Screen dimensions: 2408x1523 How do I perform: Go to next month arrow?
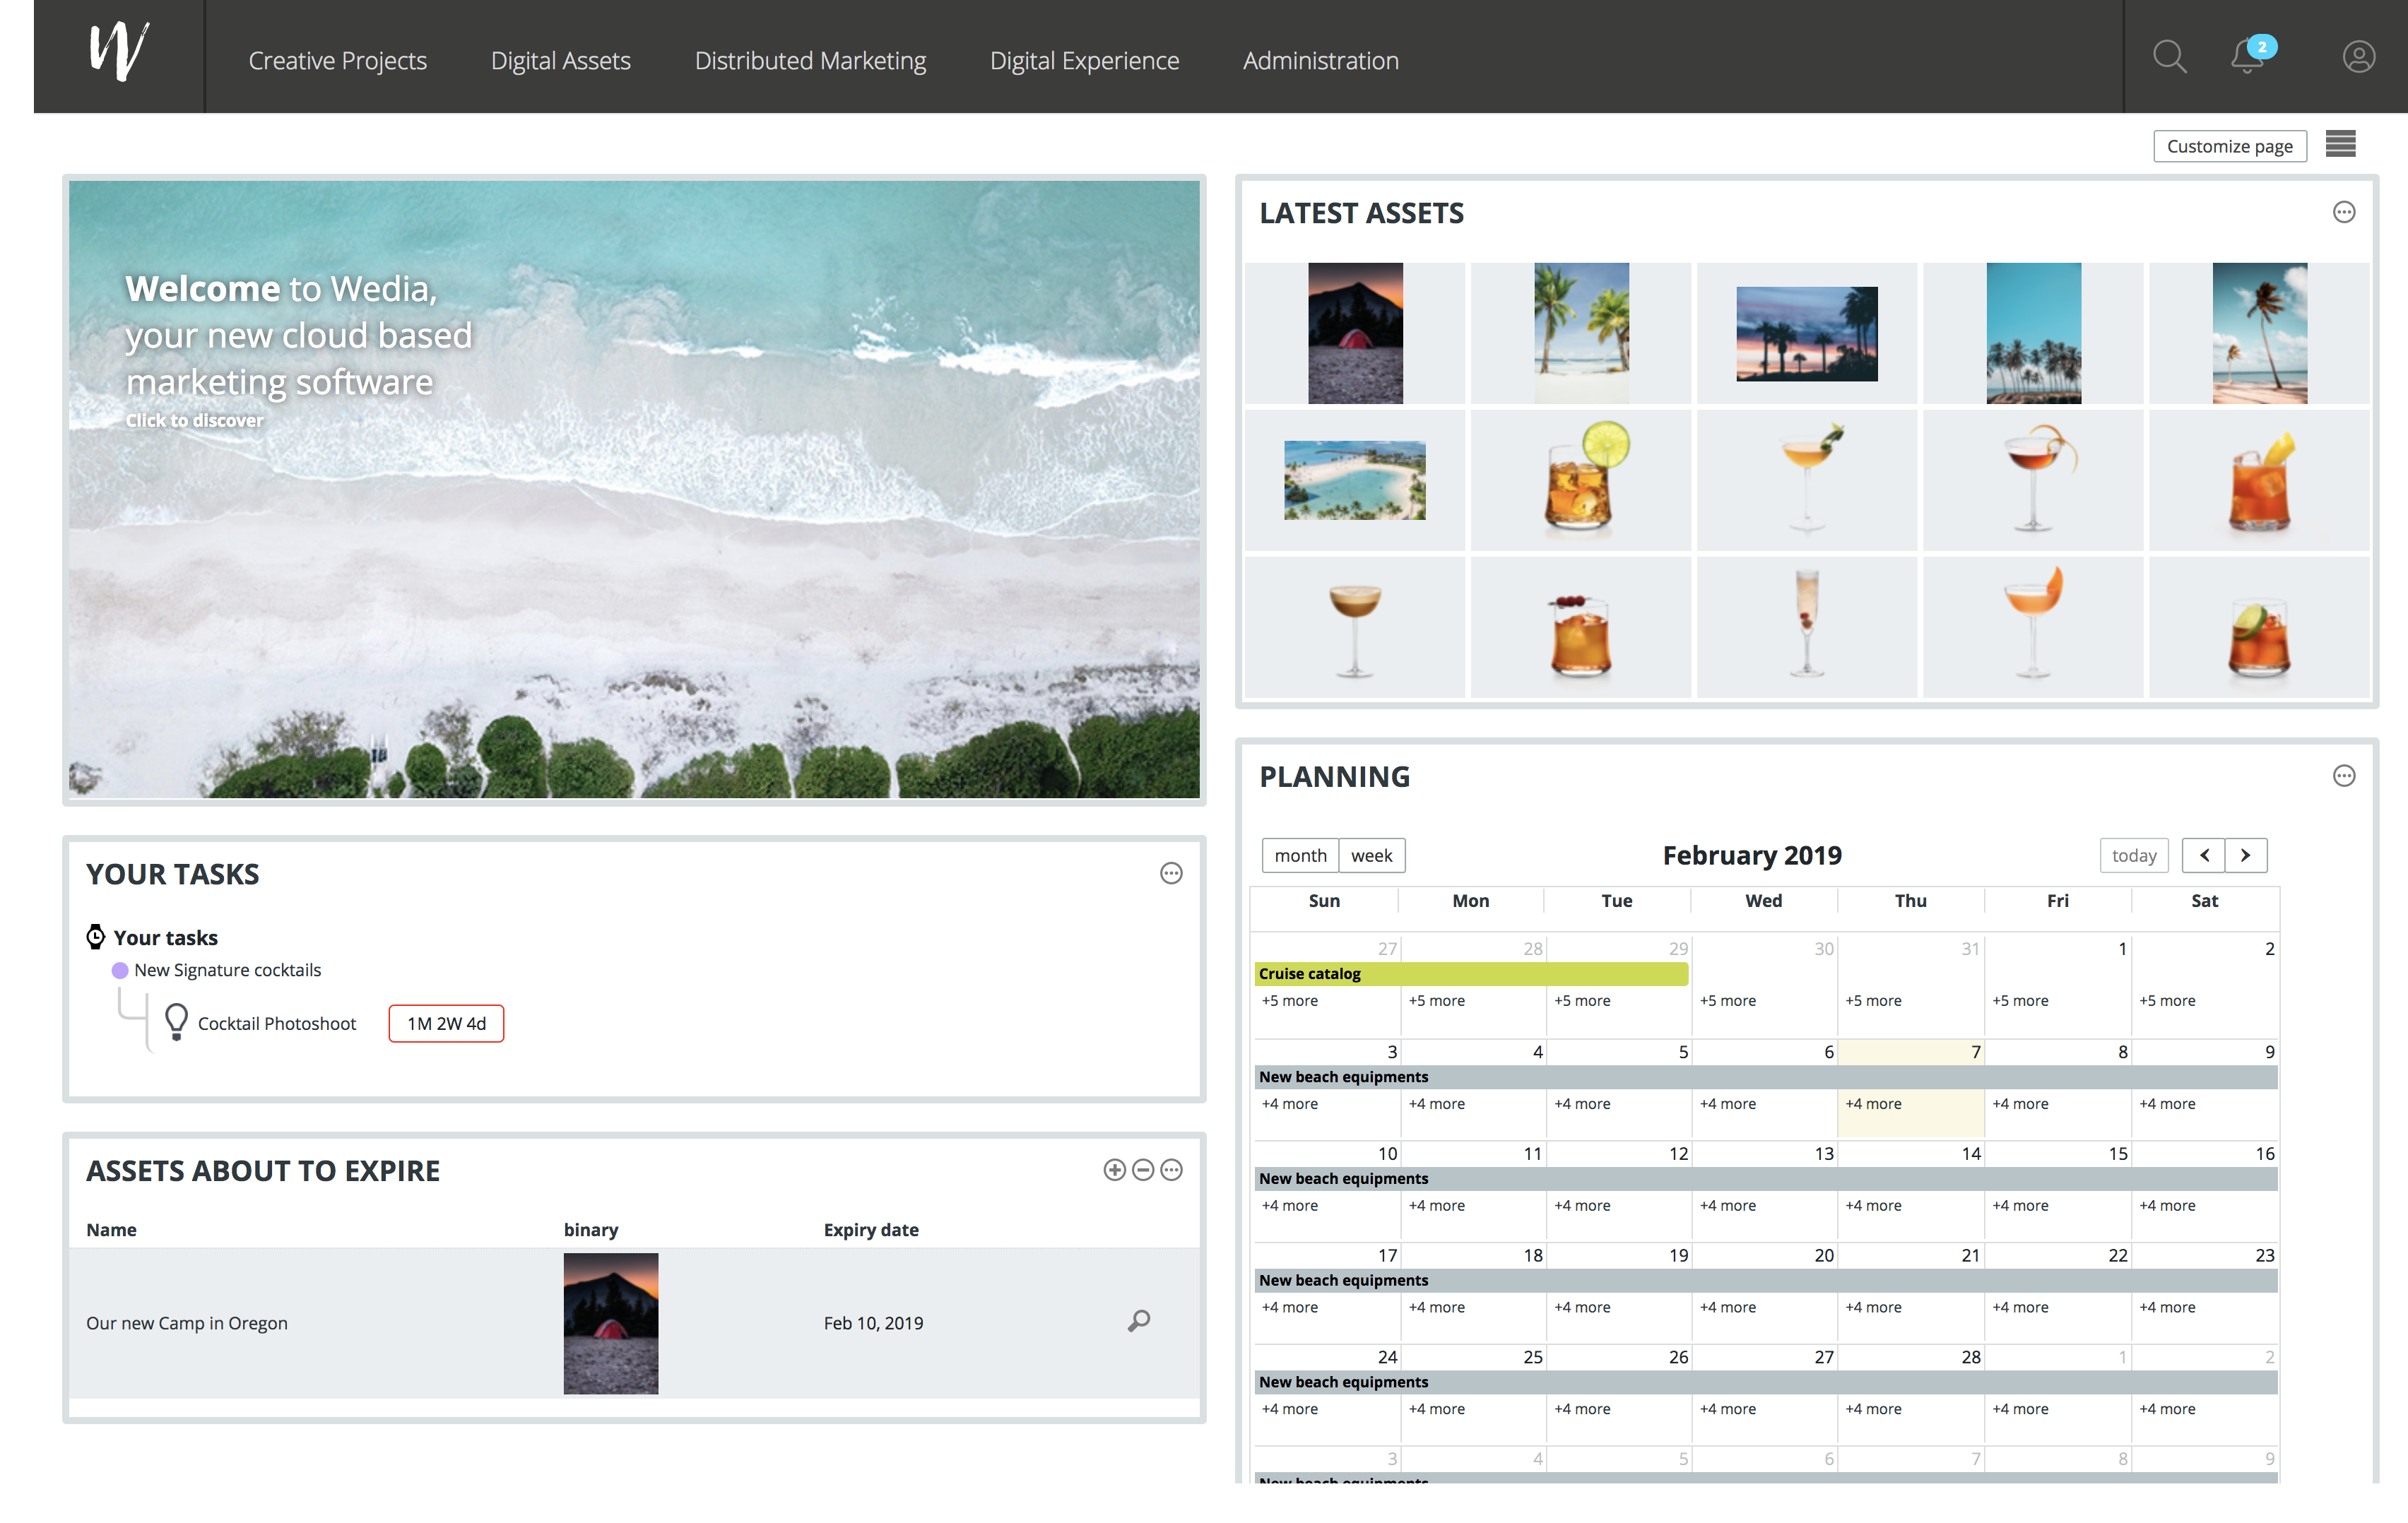[2245, 855]
